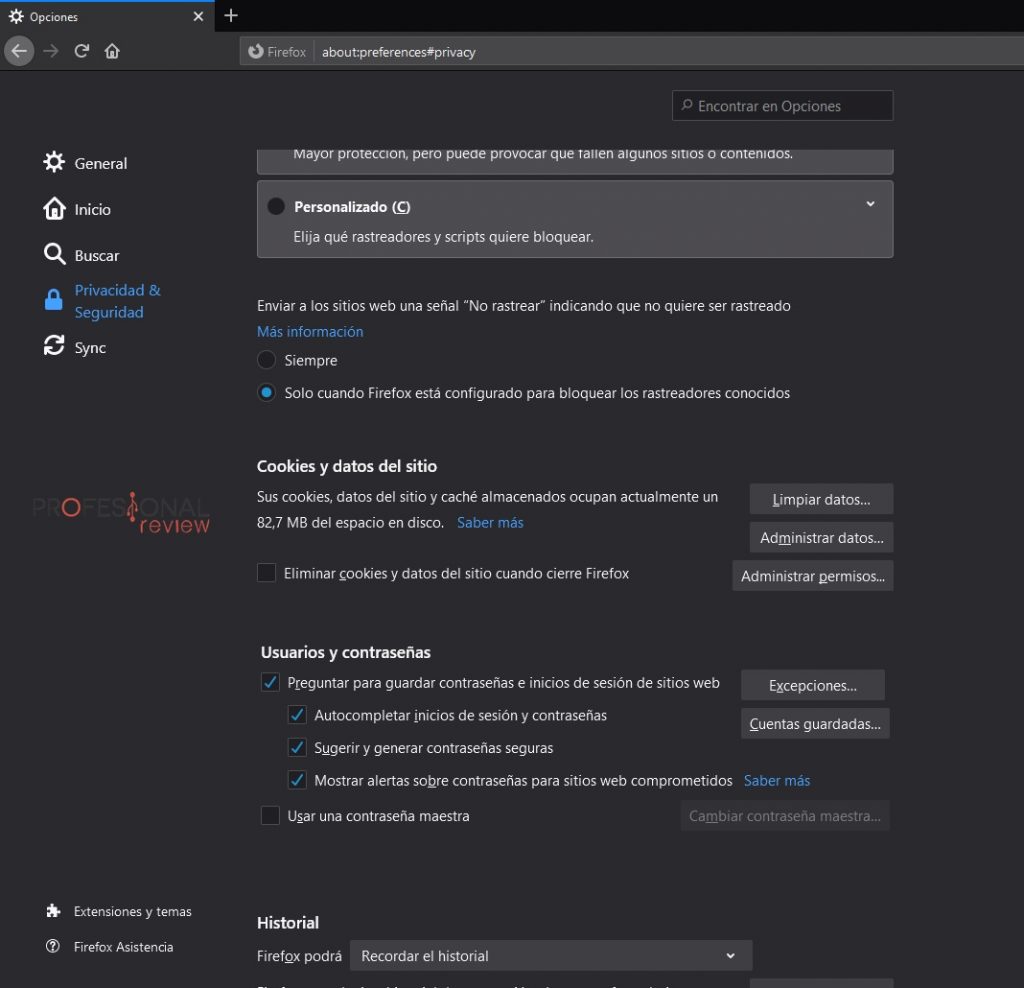The height and width of the screenshot is (988, 1024).
Task: Open new tab with plus icon
Action: (231, 16)
